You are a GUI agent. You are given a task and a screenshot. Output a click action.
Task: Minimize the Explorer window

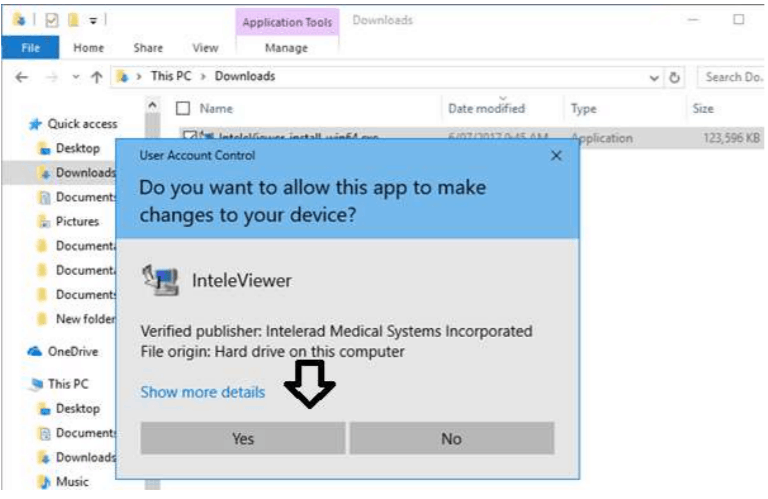(693, 20)
